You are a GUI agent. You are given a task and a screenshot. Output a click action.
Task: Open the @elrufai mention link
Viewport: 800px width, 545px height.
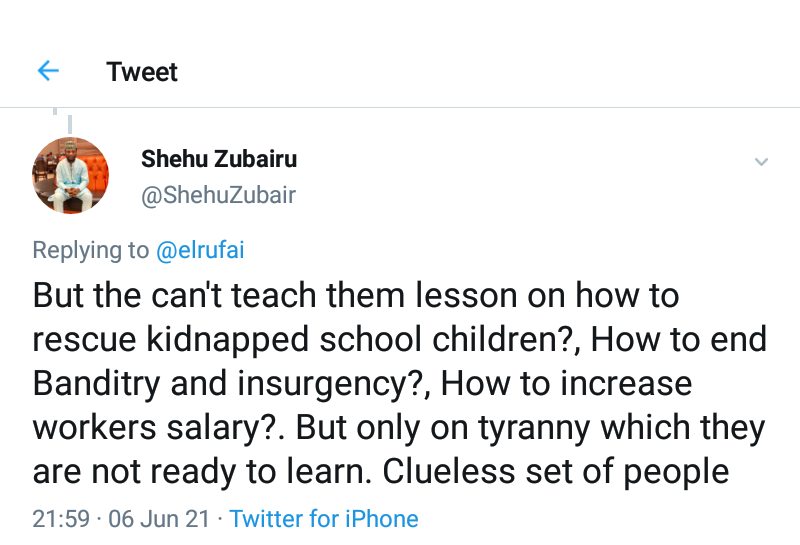pos(200,250)
